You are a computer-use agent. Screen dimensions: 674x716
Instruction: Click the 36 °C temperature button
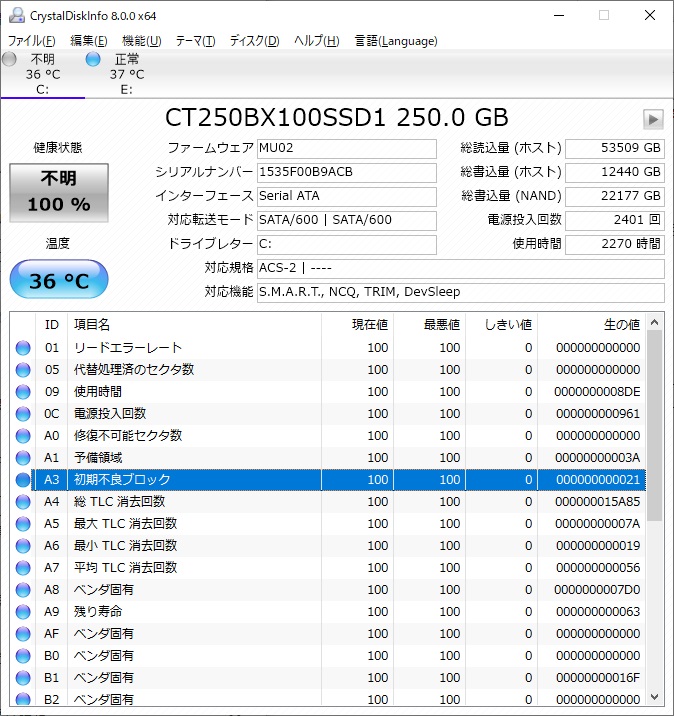point(59,279)
